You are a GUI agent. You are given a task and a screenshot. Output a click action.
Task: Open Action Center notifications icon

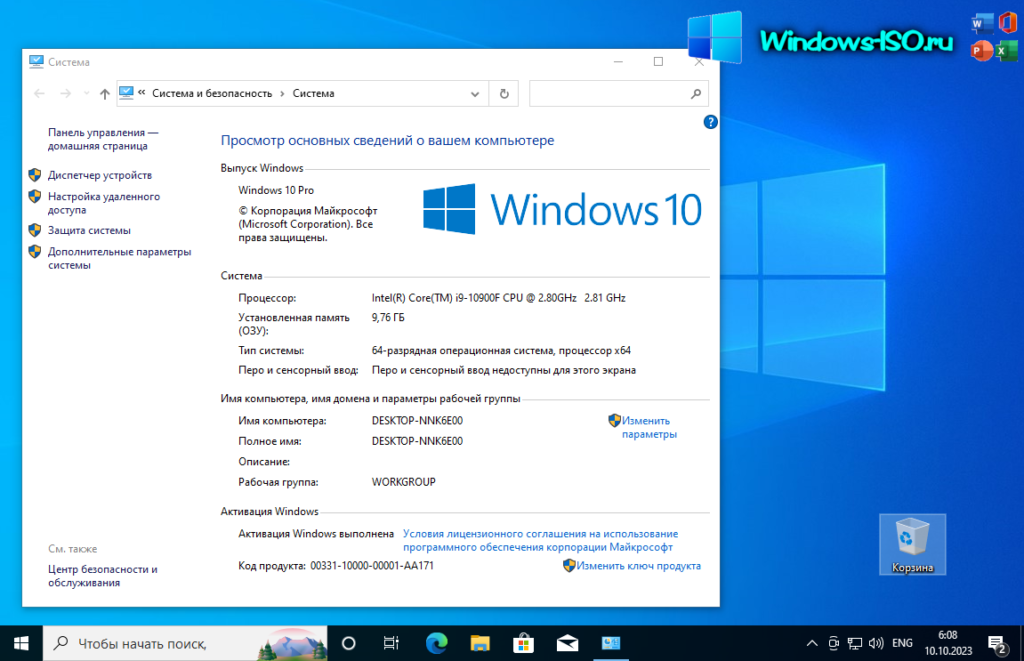[997, 643]
